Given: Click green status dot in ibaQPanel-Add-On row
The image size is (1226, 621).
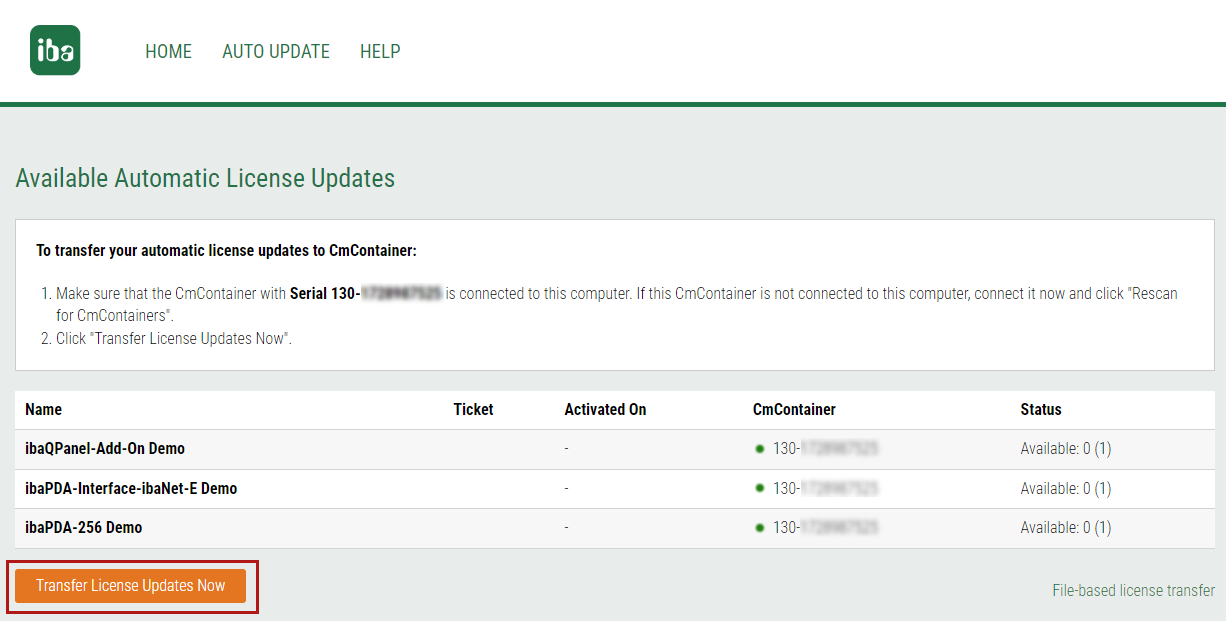Looking at the screenshot, I should click(760, 449).
